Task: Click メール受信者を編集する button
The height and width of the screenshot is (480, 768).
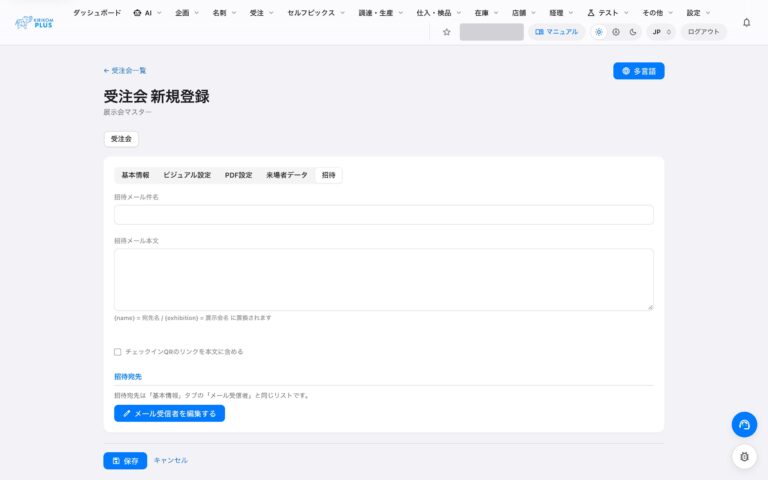Action: 169,413
